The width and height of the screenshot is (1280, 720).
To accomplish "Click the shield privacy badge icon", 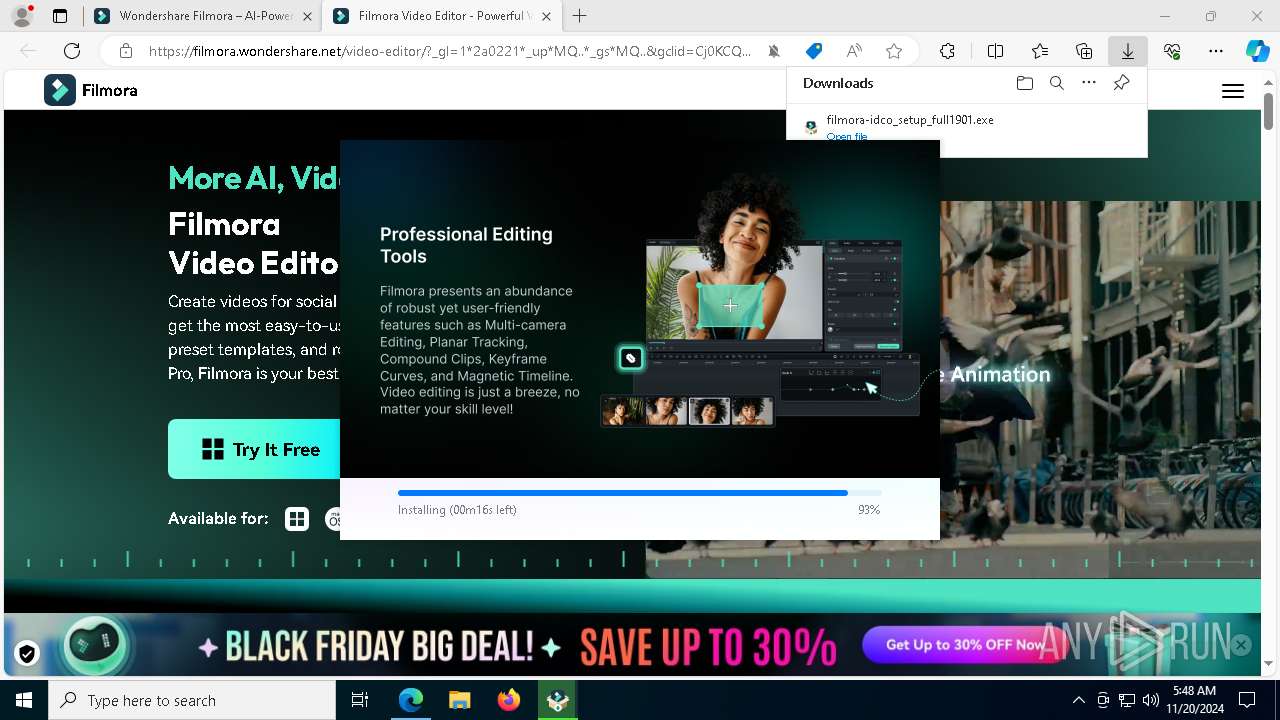I will [x=27, y=653].
